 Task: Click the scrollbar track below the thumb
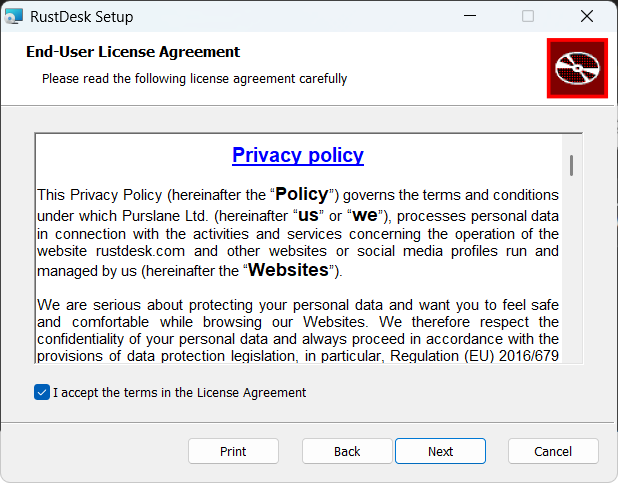[571, 280]
